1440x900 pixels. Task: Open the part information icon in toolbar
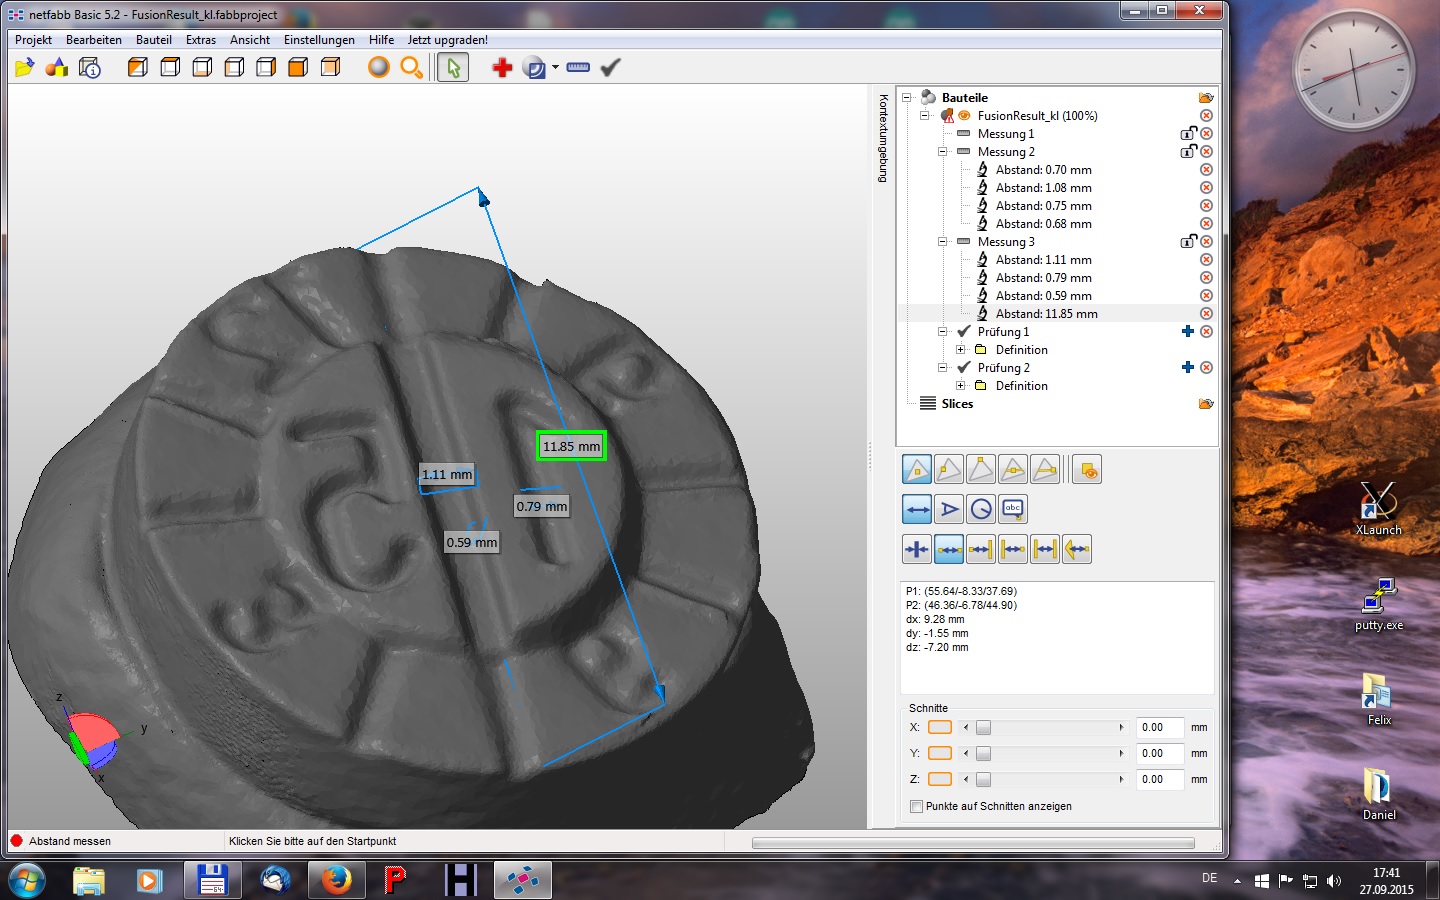[x=90, y=67]
